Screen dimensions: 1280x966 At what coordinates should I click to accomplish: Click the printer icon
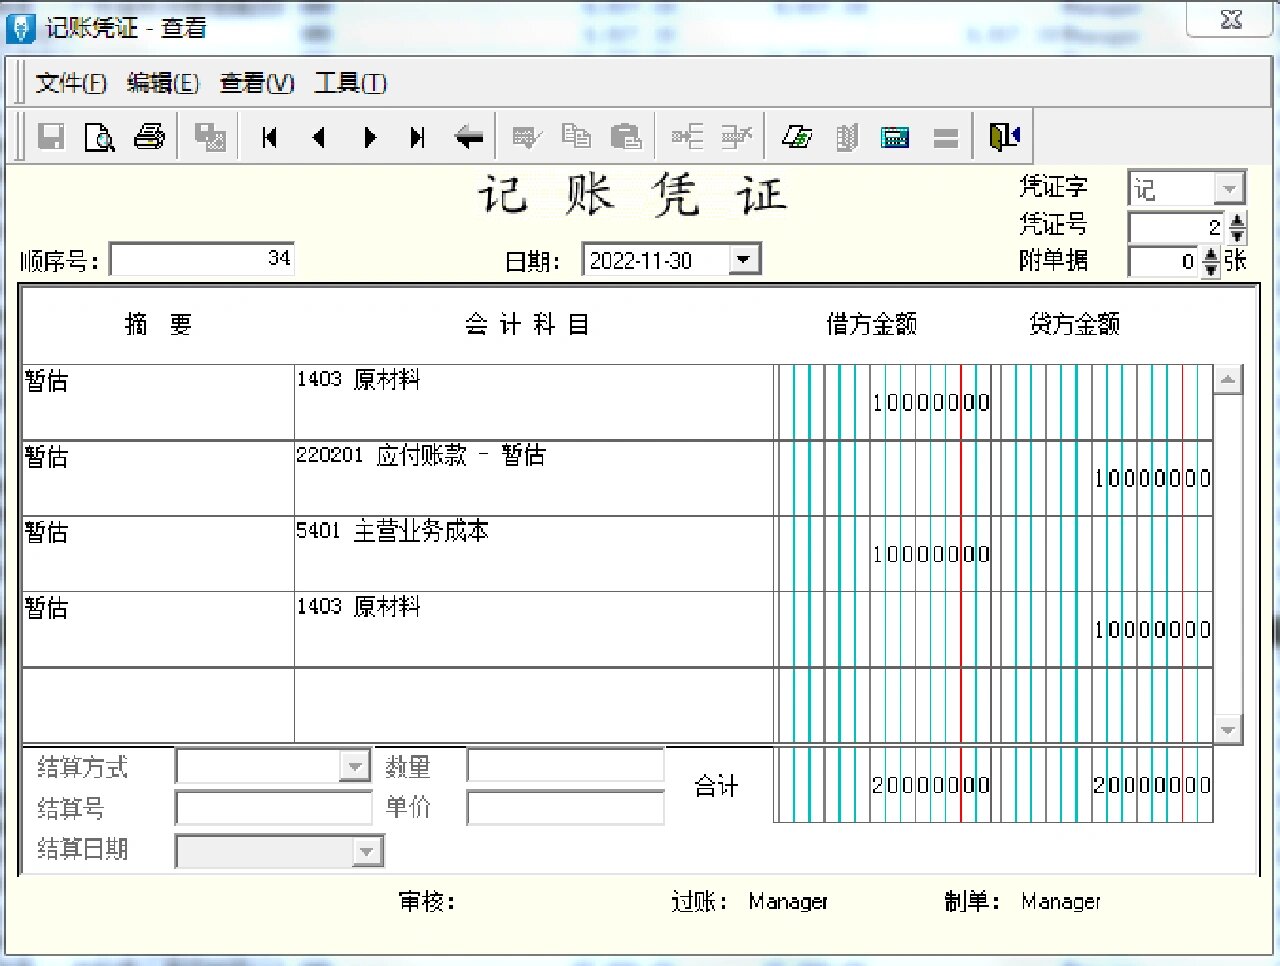(x=149, y=136)
